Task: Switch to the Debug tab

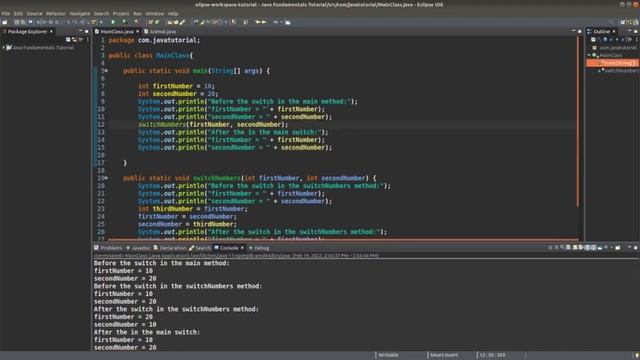Action: [x=259, y=248]
